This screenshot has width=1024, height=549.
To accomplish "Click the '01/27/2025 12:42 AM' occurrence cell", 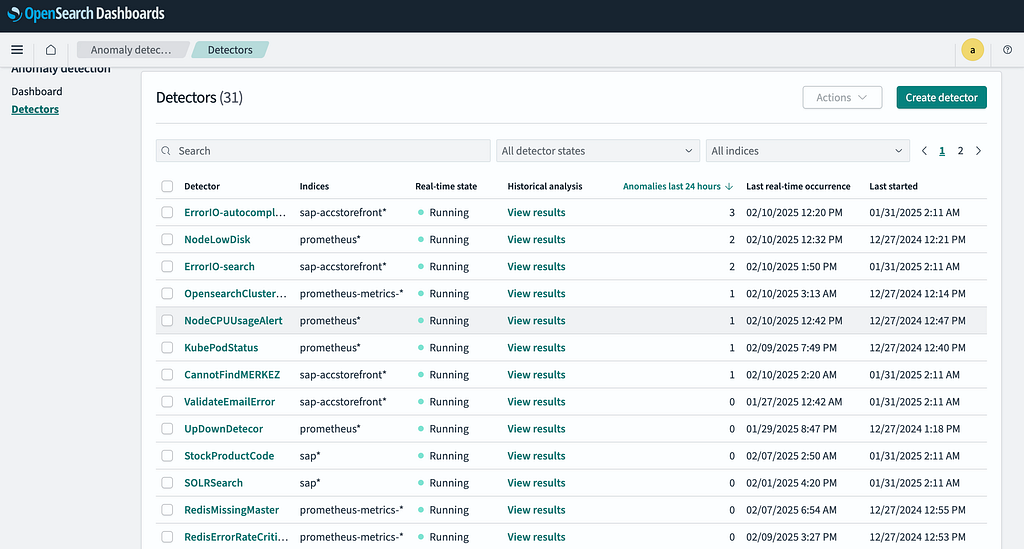I will (794, 402).
